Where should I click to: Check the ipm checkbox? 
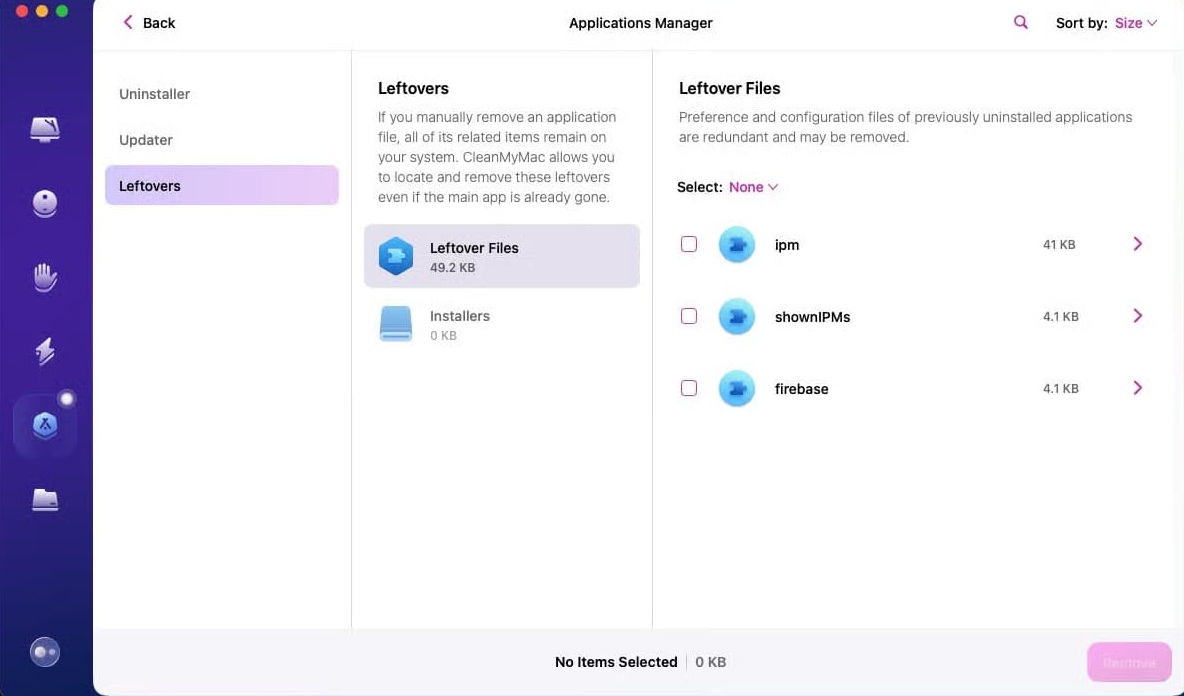coord(689,244)
